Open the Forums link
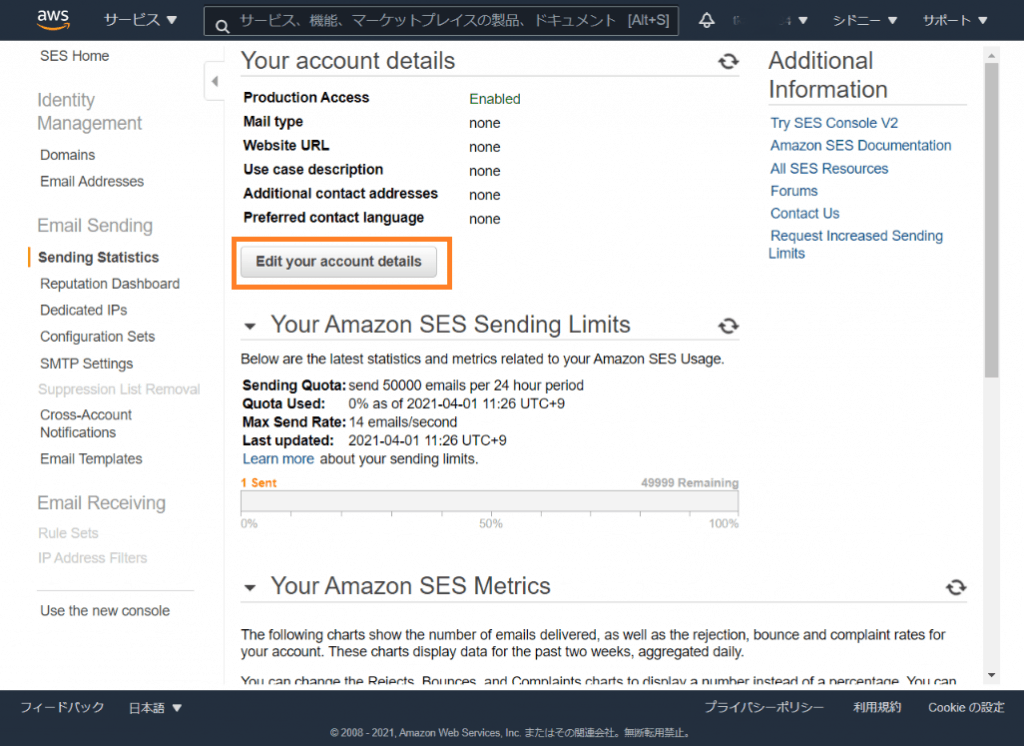The image size is (1024, 746). click(x=794, y=191)
